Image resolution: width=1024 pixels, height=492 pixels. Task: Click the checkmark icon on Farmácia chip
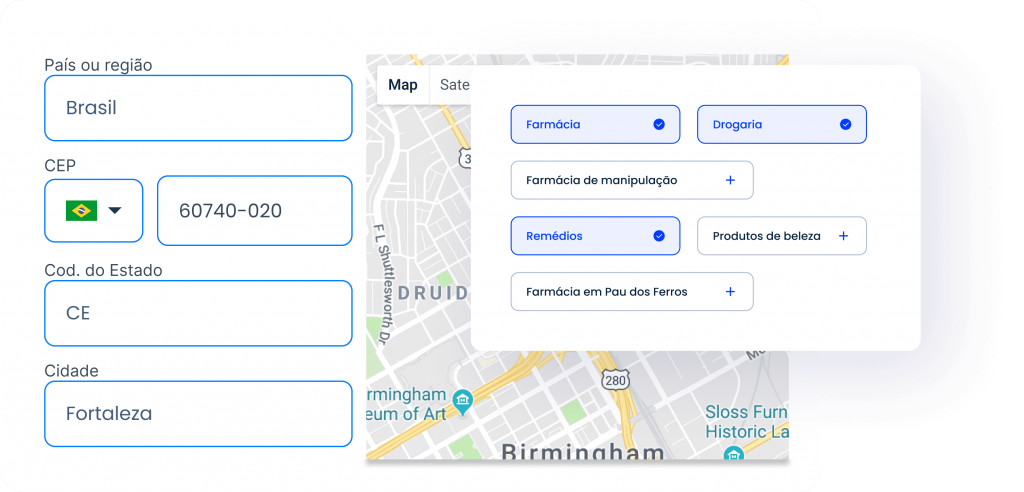(659, 125)
